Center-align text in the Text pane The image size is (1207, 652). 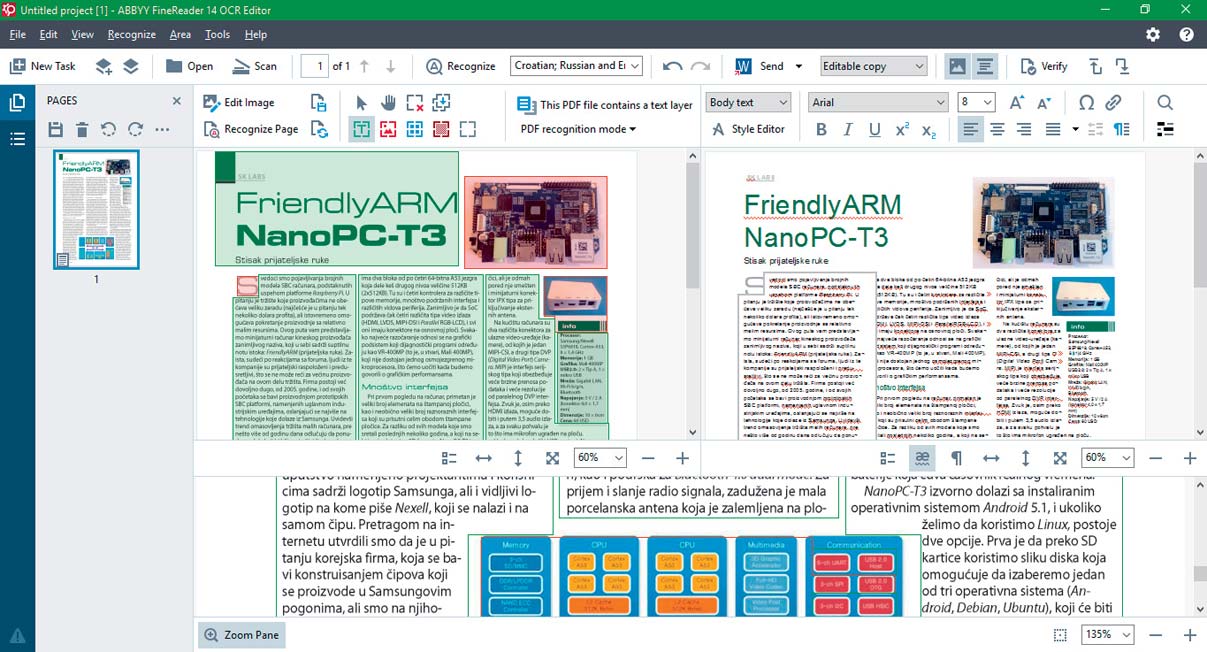[x=997, y=129]
